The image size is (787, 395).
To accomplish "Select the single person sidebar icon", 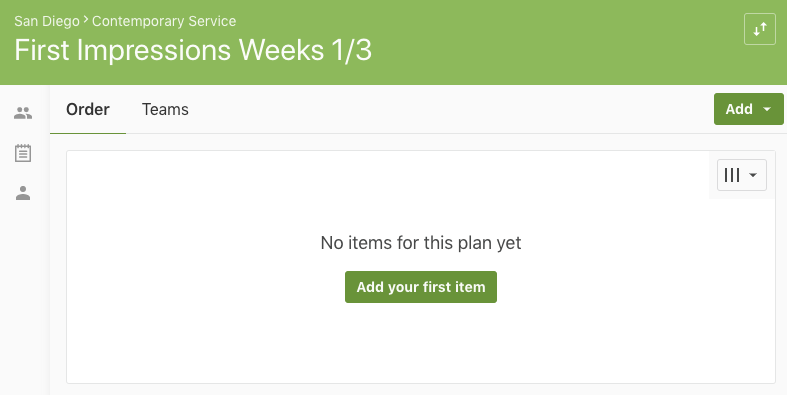I will pyautogui.click(x=23, y=193).
